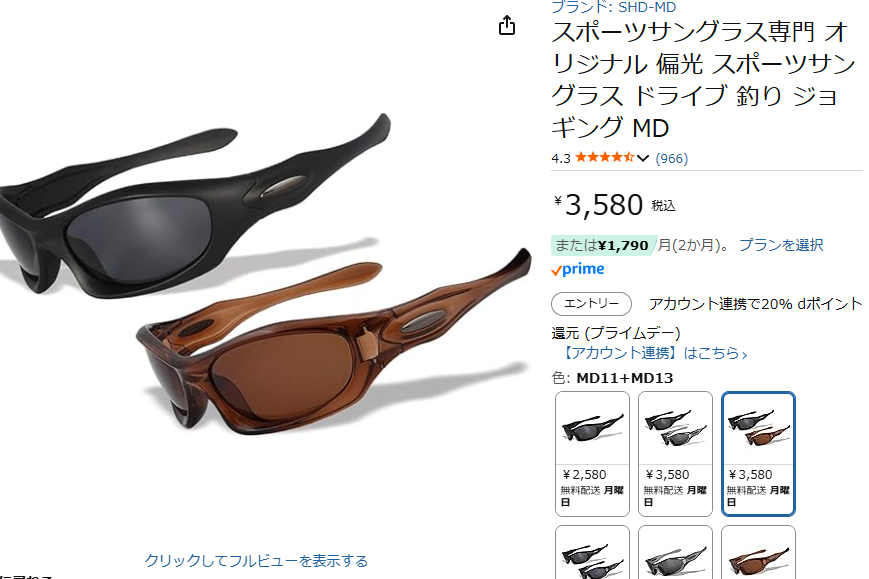
Task: Click the または¥1,790 monthly payment badge
Action: (x=603, y=245)
